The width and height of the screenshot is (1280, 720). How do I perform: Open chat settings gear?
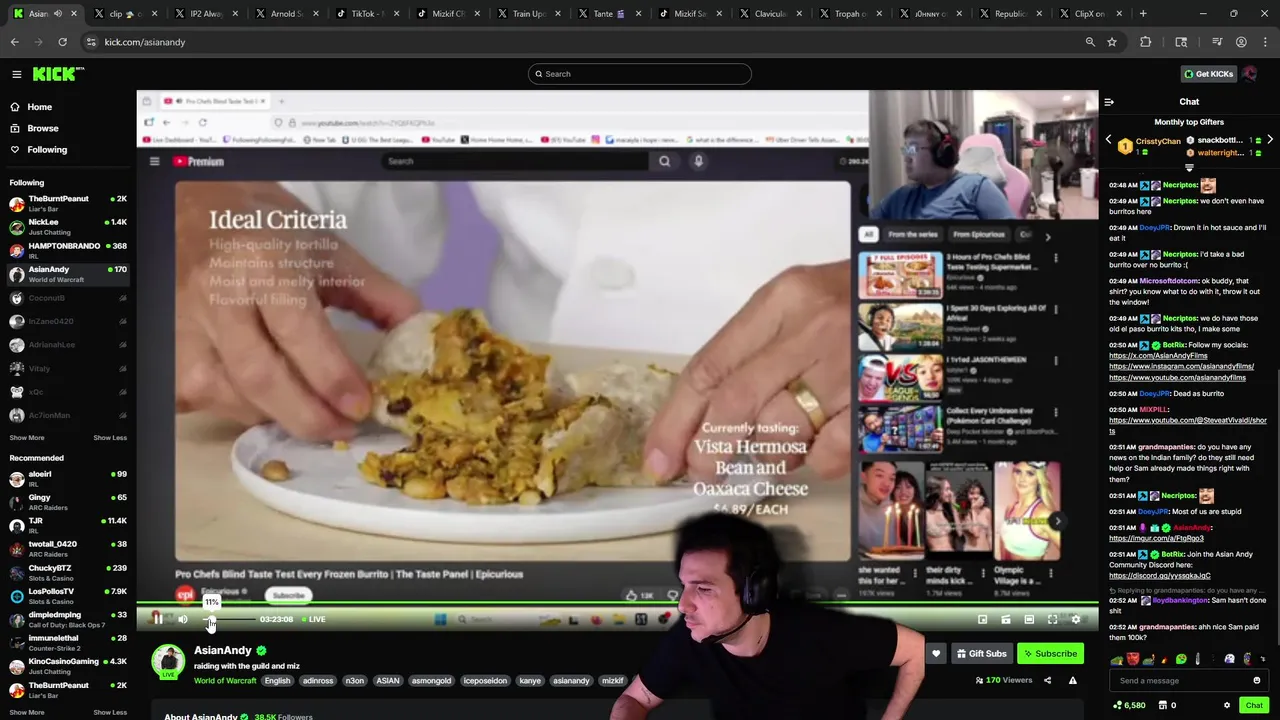pos(1227,705)
